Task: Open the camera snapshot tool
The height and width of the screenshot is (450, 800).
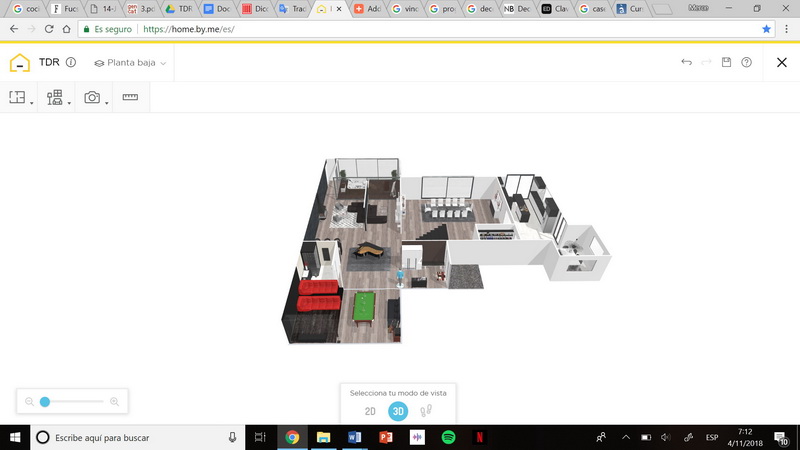Action: point(92,98)
